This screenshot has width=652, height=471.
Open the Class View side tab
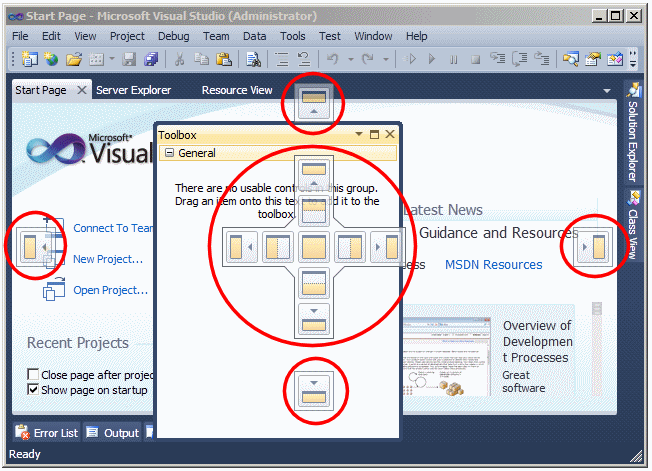coord(632,225)
